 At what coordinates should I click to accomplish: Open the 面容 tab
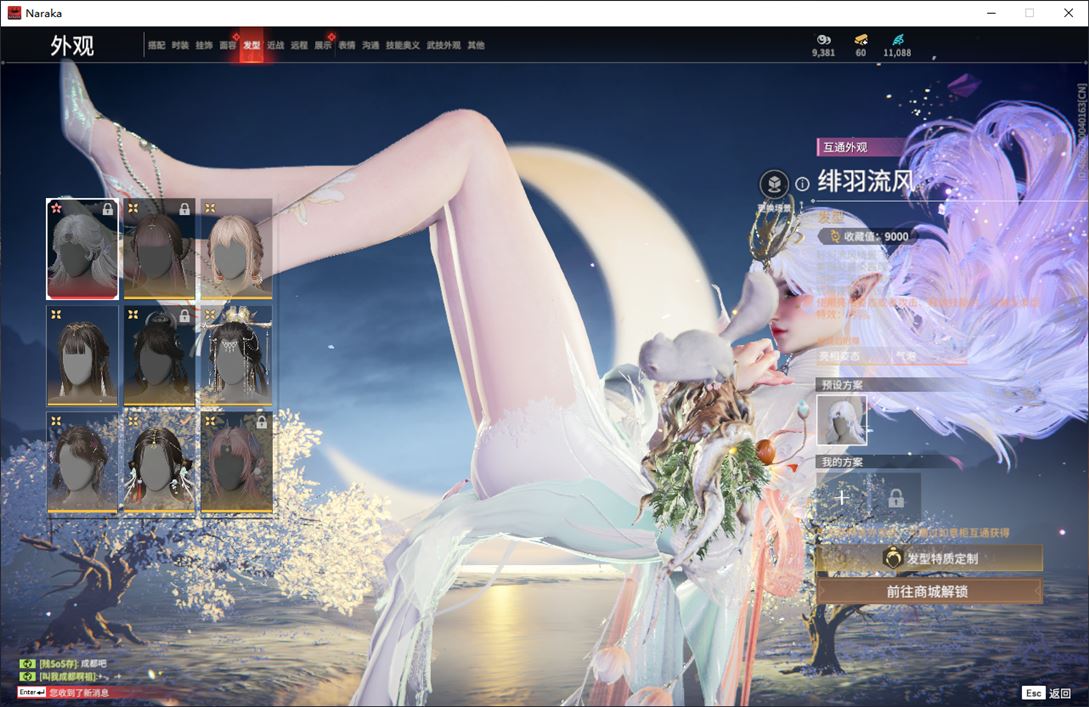click(x=228, y=45)
